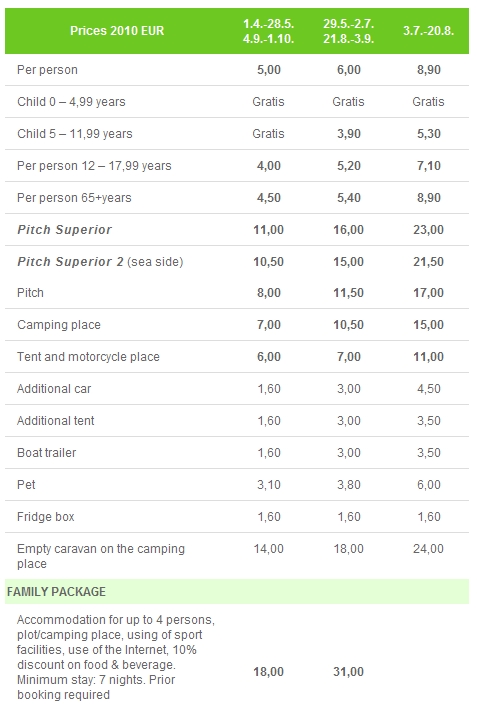Click the 1.4.-28.5. season column header

[x=269, y=31]
